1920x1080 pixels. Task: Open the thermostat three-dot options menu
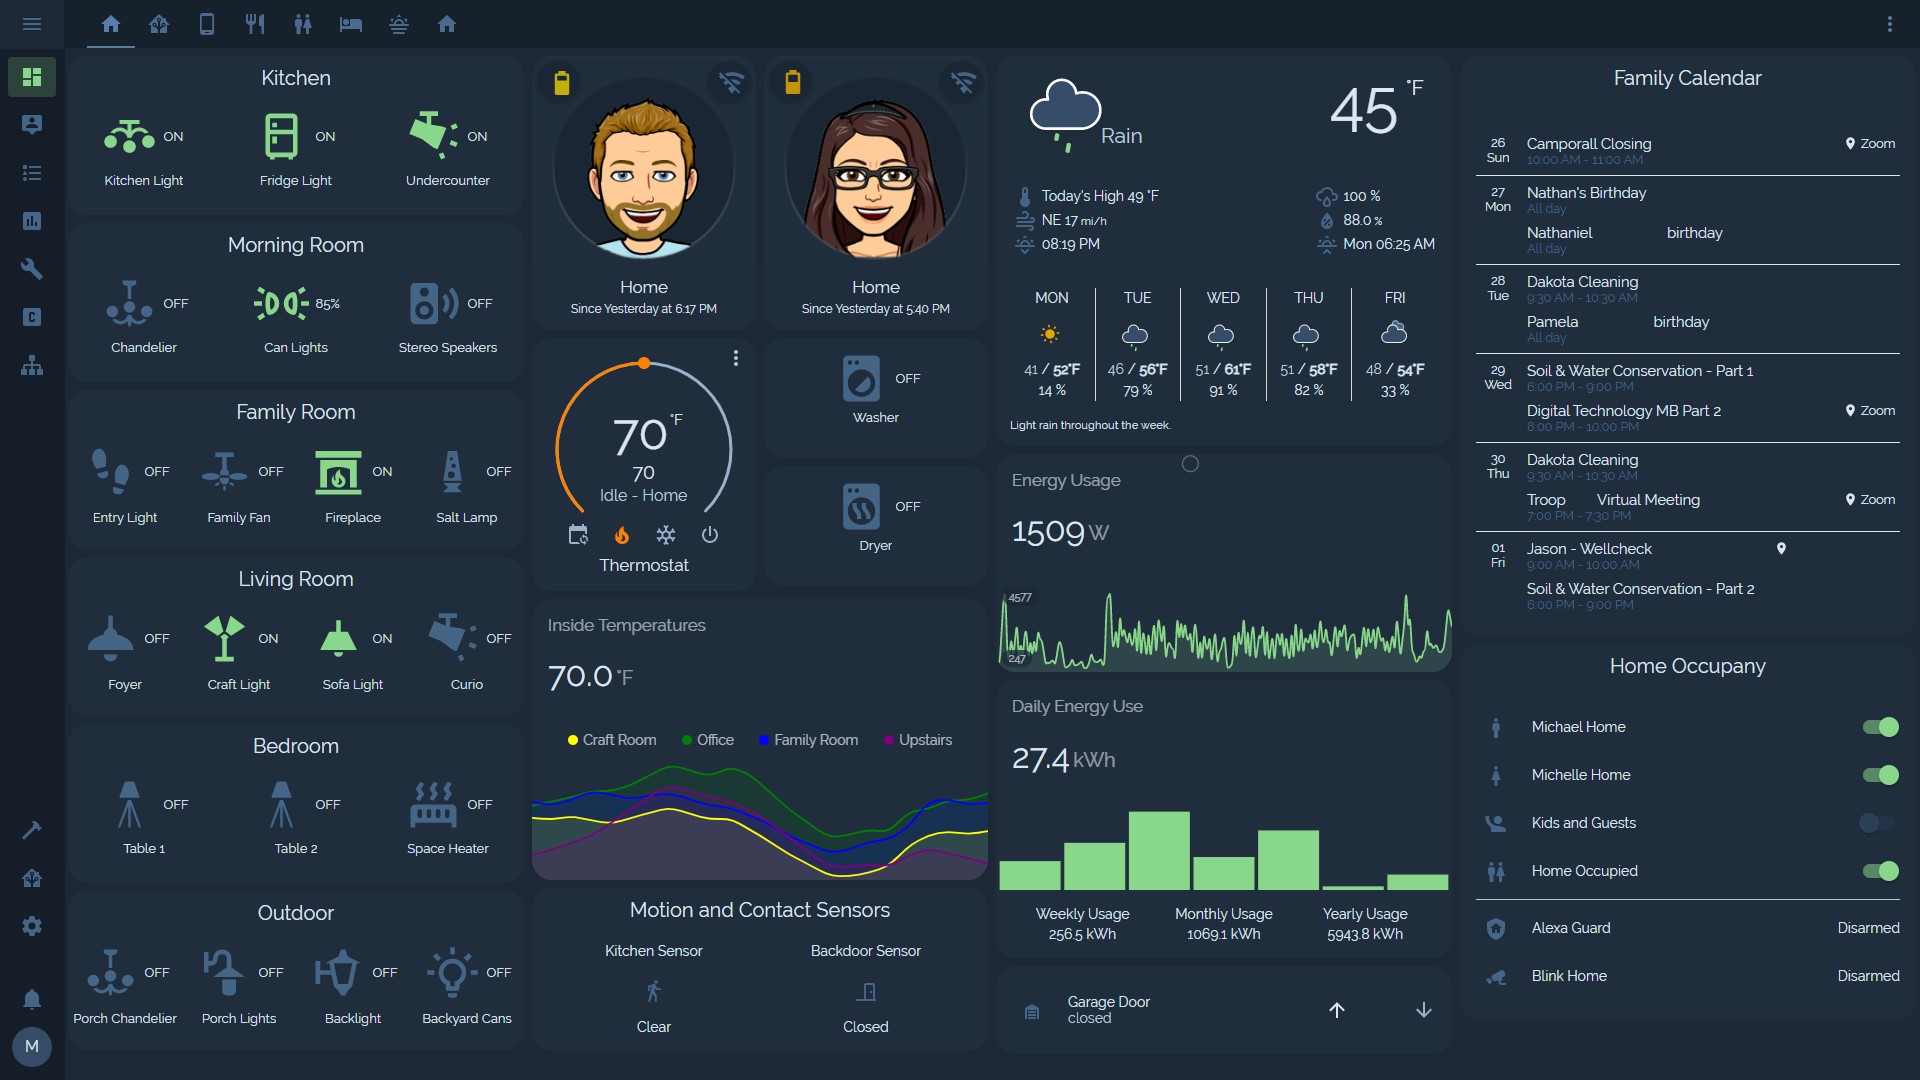[736, 358]
